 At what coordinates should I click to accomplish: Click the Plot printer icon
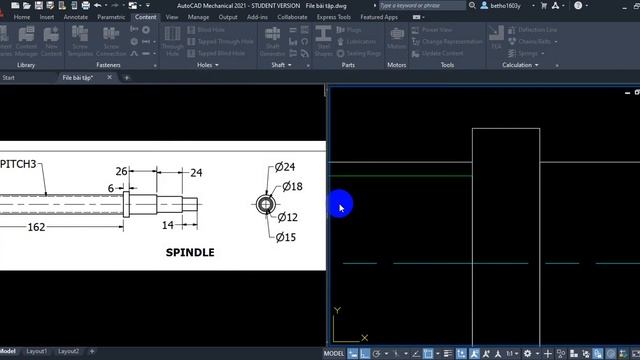pyautogui.click(x=86, y=5)
